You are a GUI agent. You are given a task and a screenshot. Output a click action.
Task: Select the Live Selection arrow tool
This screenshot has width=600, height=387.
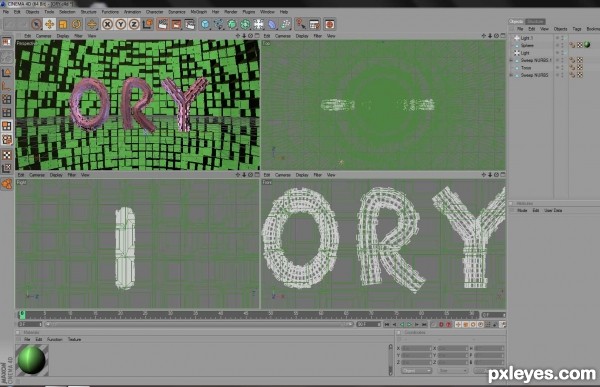[x=36, y=24]
